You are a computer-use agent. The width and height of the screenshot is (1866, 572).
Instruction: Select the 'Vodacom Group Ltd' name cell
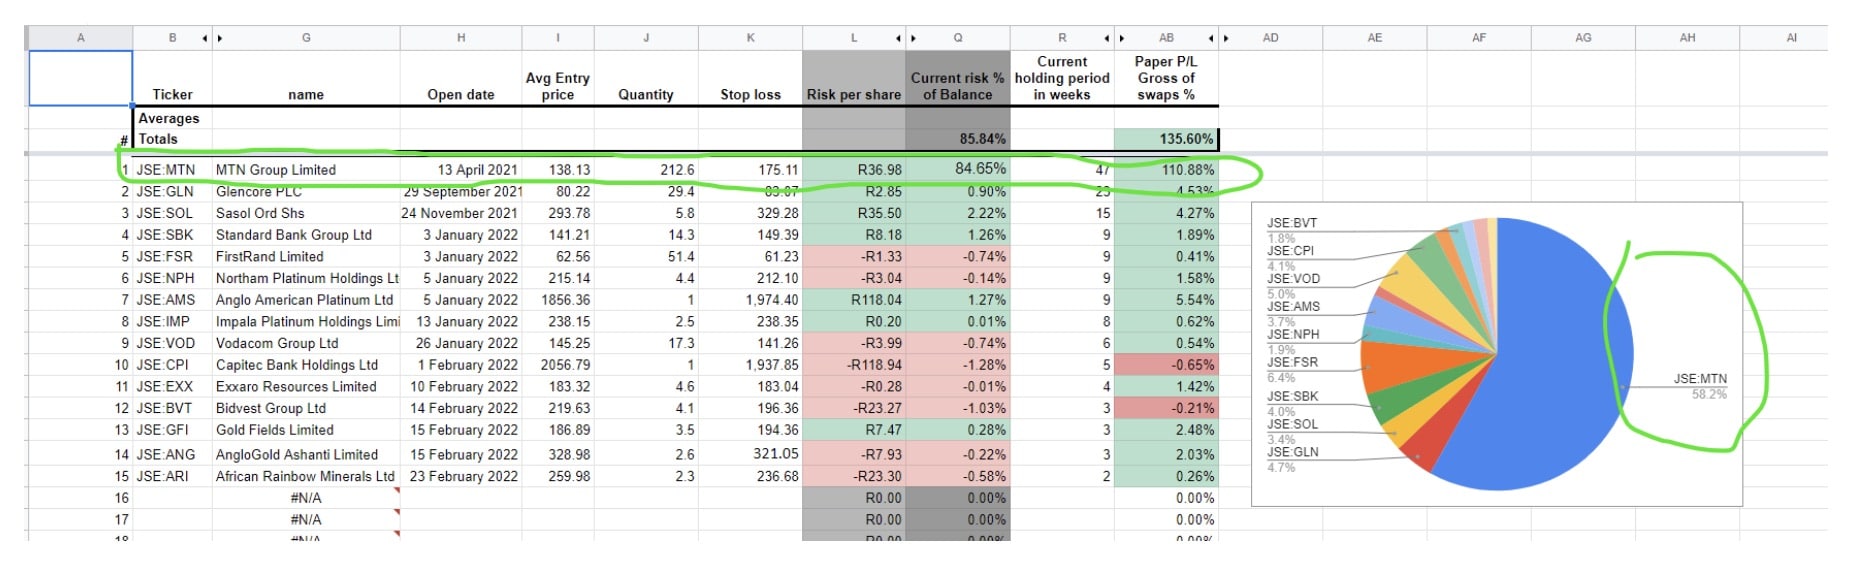click(x=306, y=343)
